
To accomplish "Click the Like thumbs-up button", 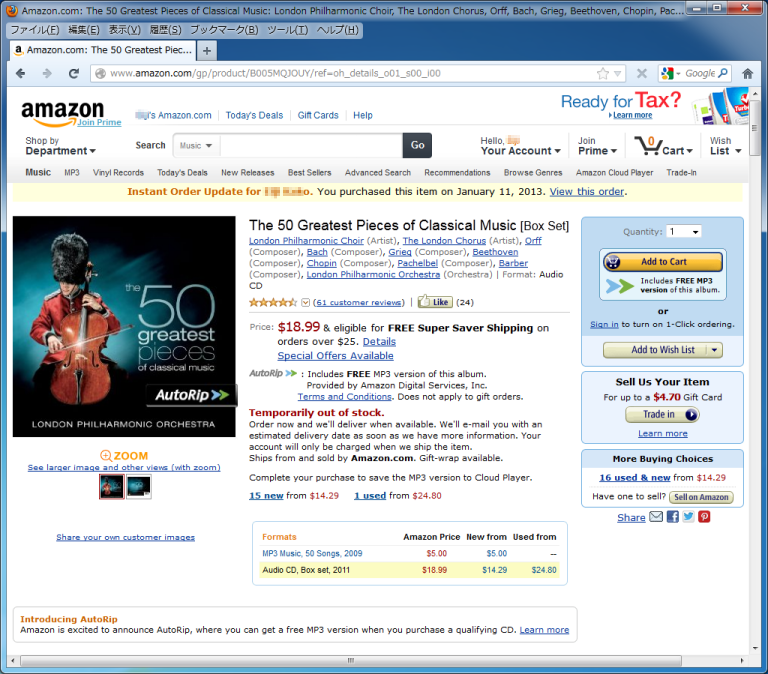I will click(435, 302).
